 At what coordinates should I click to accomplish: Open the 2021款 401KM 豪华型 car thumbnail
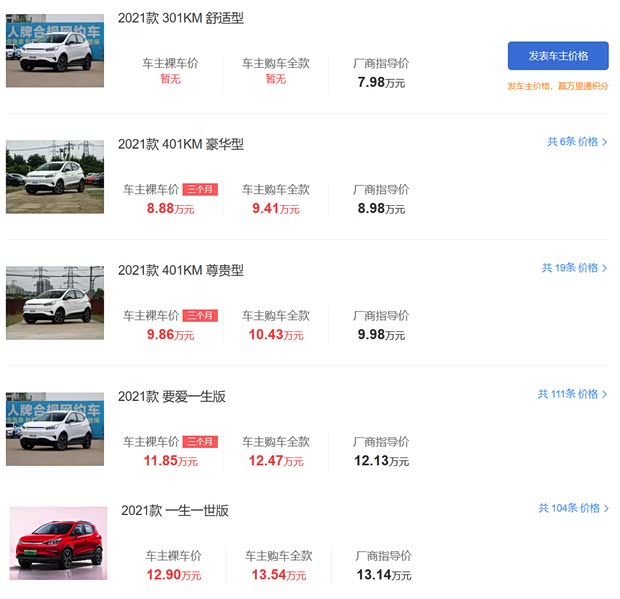[x=55, y=176]
